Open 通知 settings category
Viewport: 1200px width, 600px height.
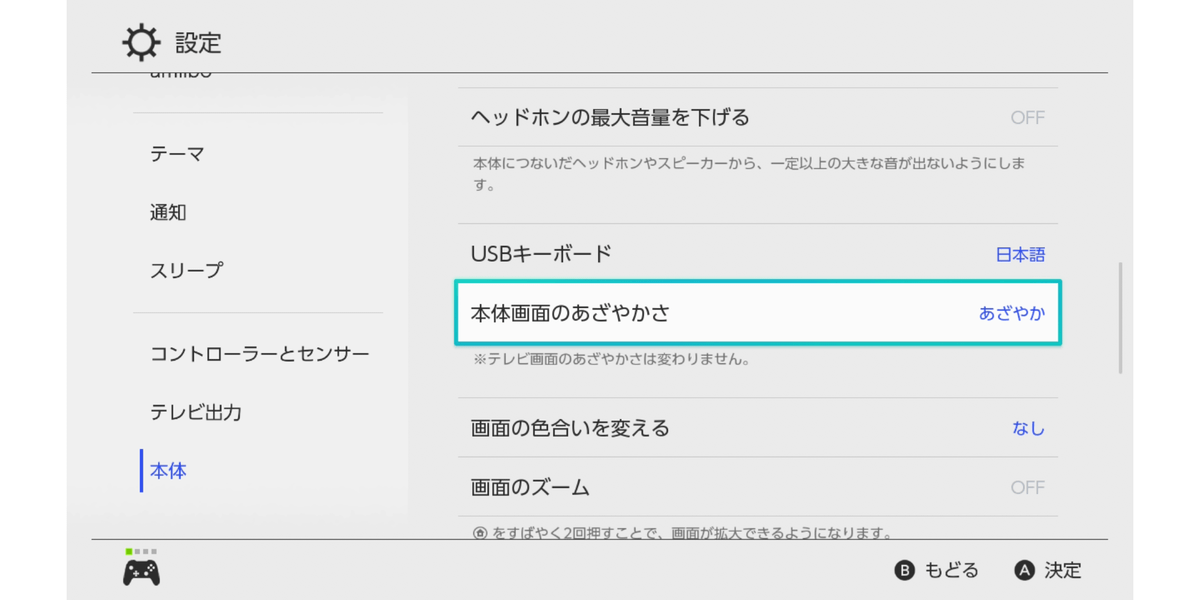168,212
